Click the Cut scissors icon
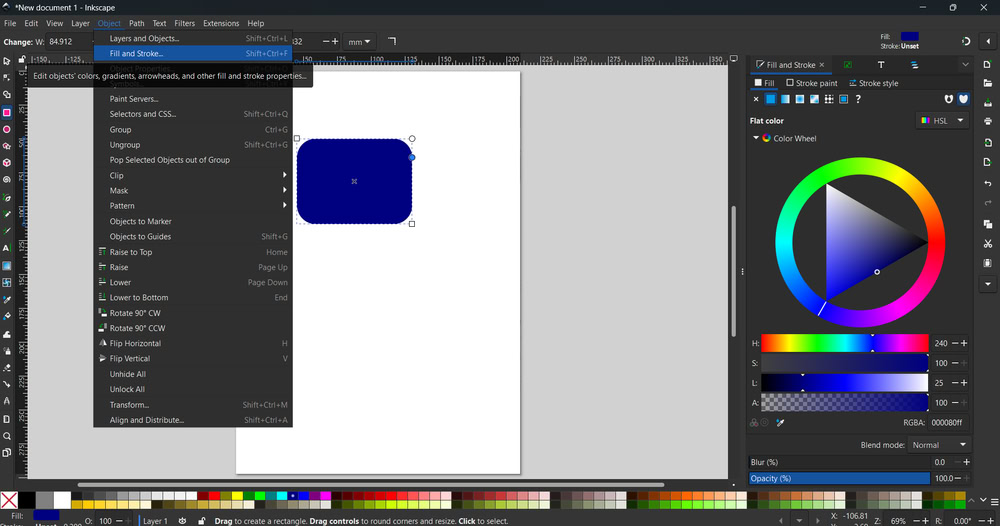This screenshot has height=526, width=1000. [987, 244]
